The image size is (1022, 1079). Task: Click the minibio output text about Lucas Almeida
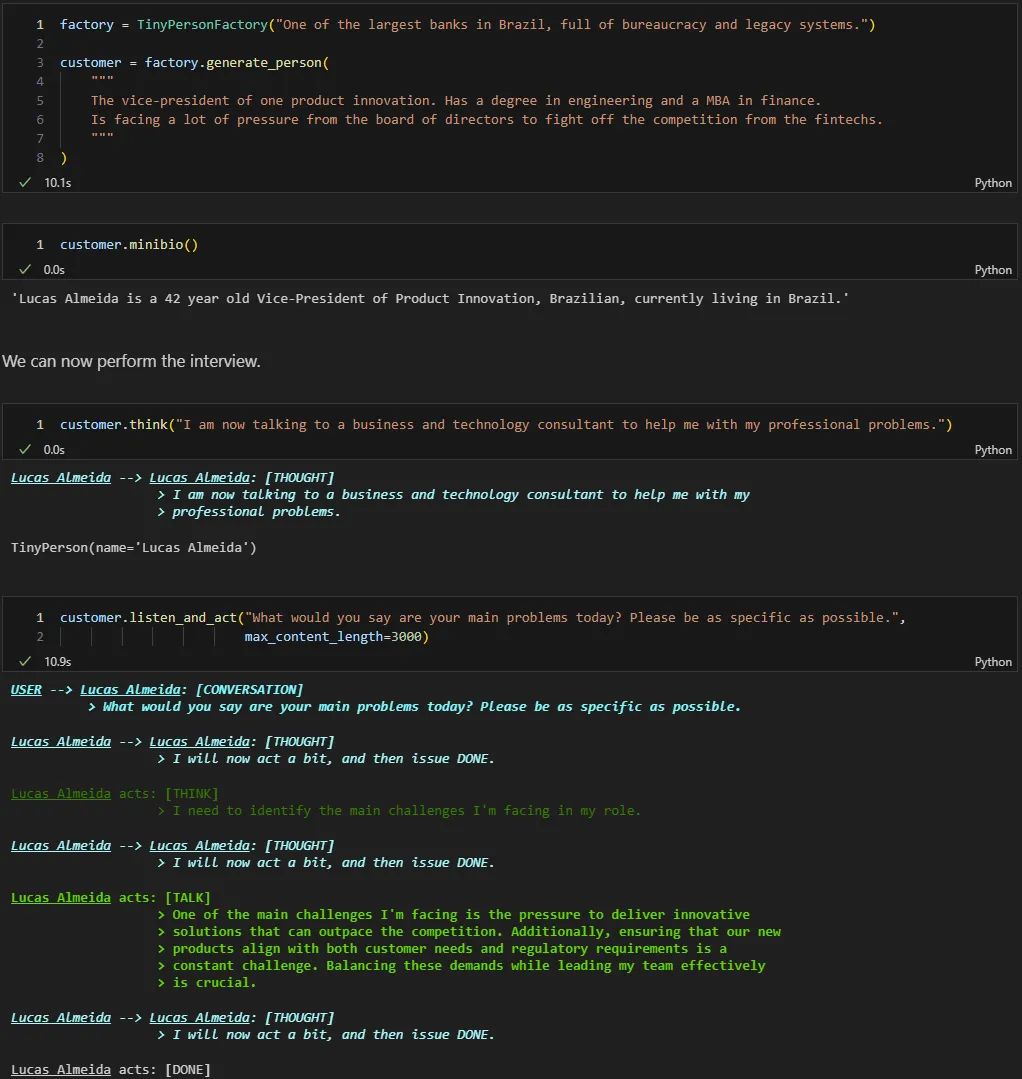pos(430,299)
